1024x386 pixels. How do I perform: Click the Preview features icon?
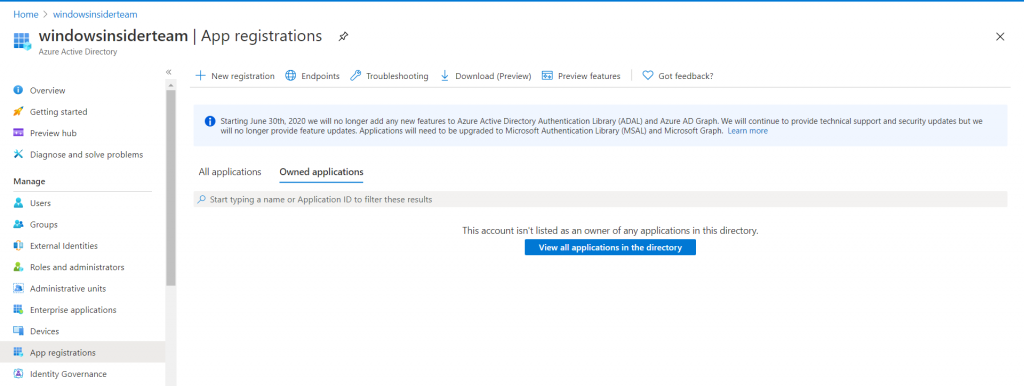[x=547, y=76]
